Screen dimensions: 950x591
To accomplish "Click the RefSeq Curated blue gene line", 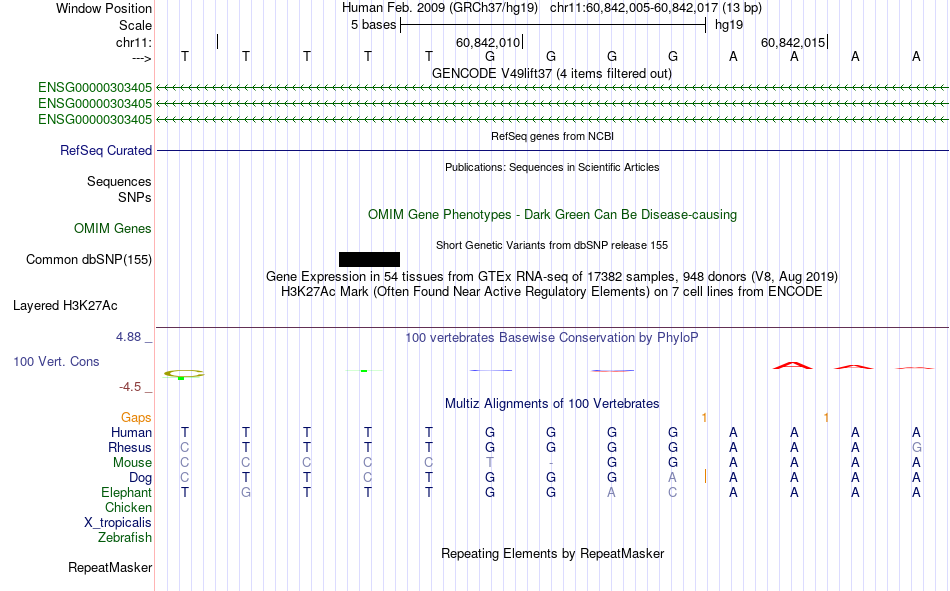I will (x=553, y=150).
